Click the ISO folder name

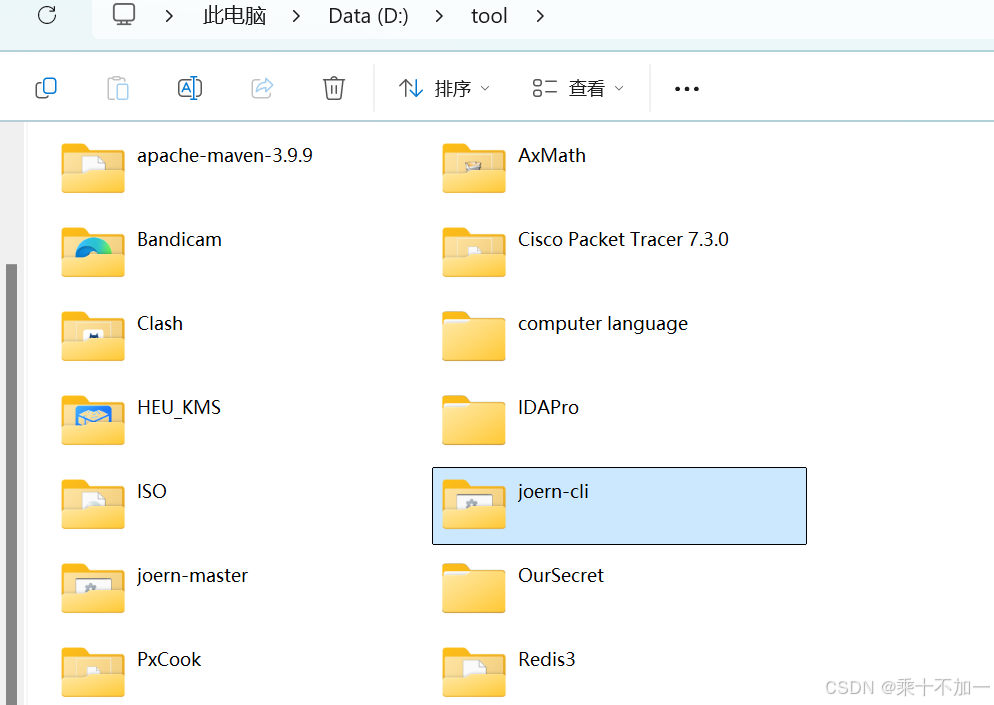152,491
